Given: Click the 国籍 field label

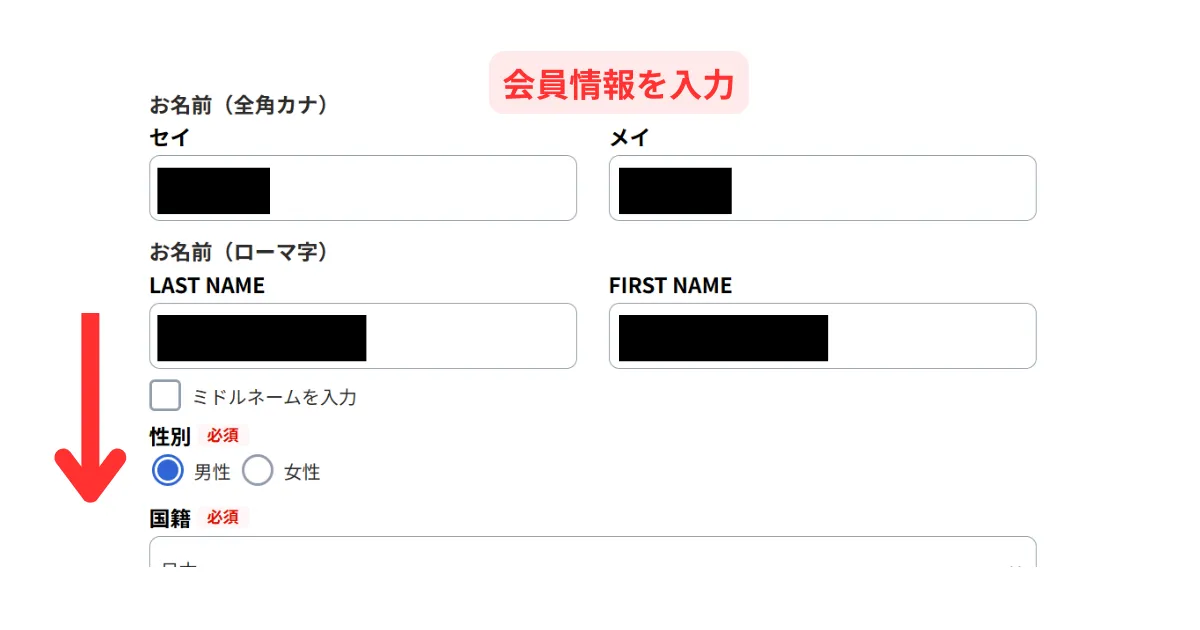Looking at the screenshot, I should pos(170,518).
